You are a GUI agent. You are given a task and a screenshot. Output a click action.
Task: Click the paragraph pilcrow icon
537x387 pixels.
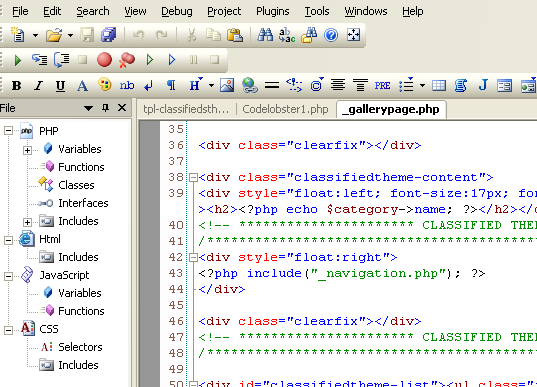tap(171, 85)
